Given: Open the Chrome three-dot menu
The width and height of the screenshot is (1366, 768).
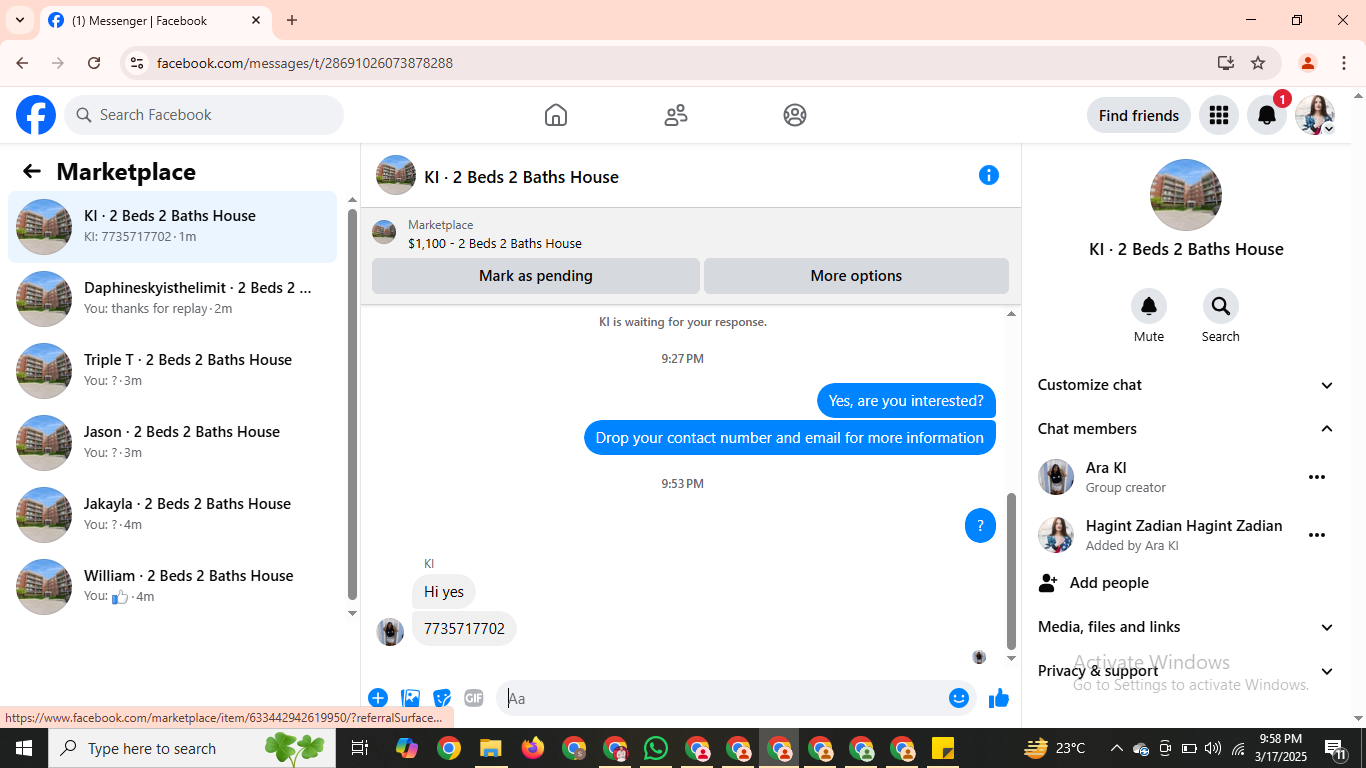Looking at the screenshot, I should 1343,63.
